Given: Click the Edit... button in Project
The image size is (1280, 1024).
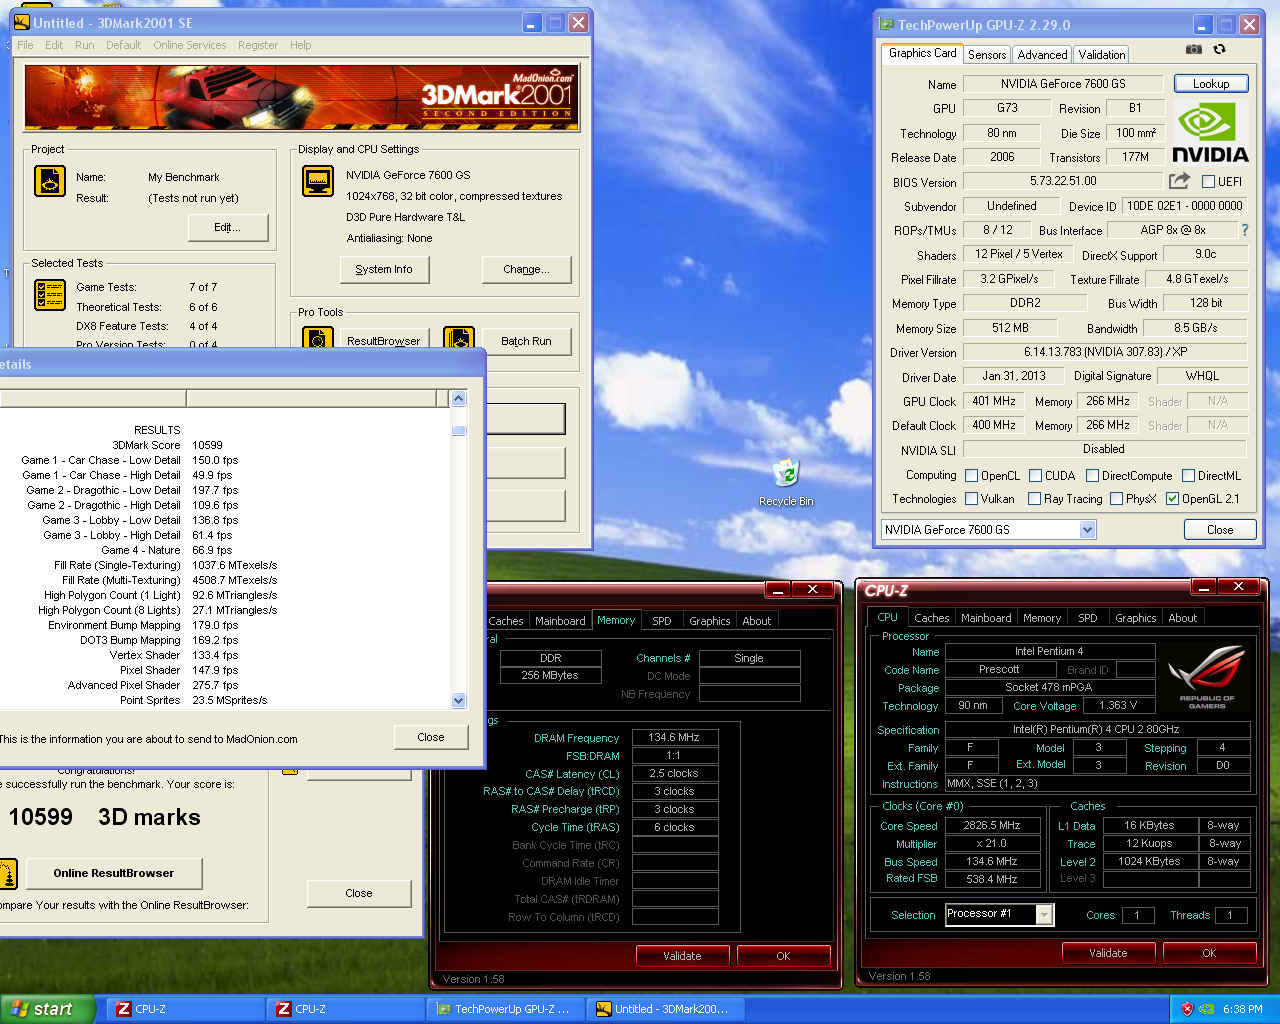Looking at the screenshot, I should click(x=228, y=227).
